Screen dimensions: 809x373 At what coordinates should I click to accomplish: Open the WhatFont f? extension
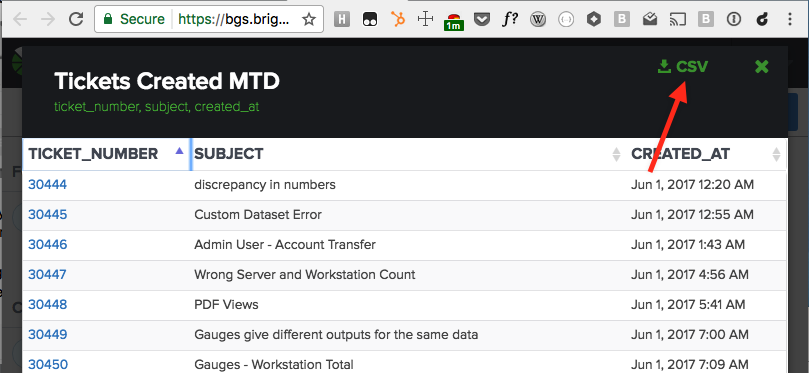[510, 20]
